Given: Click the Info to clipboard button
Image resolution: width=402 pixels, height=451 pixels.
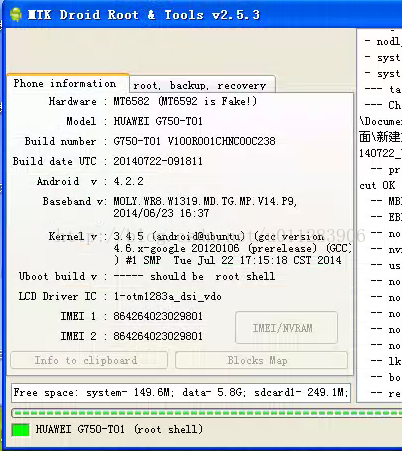Looking at the screenshot, I should click(x=89, y=360).
